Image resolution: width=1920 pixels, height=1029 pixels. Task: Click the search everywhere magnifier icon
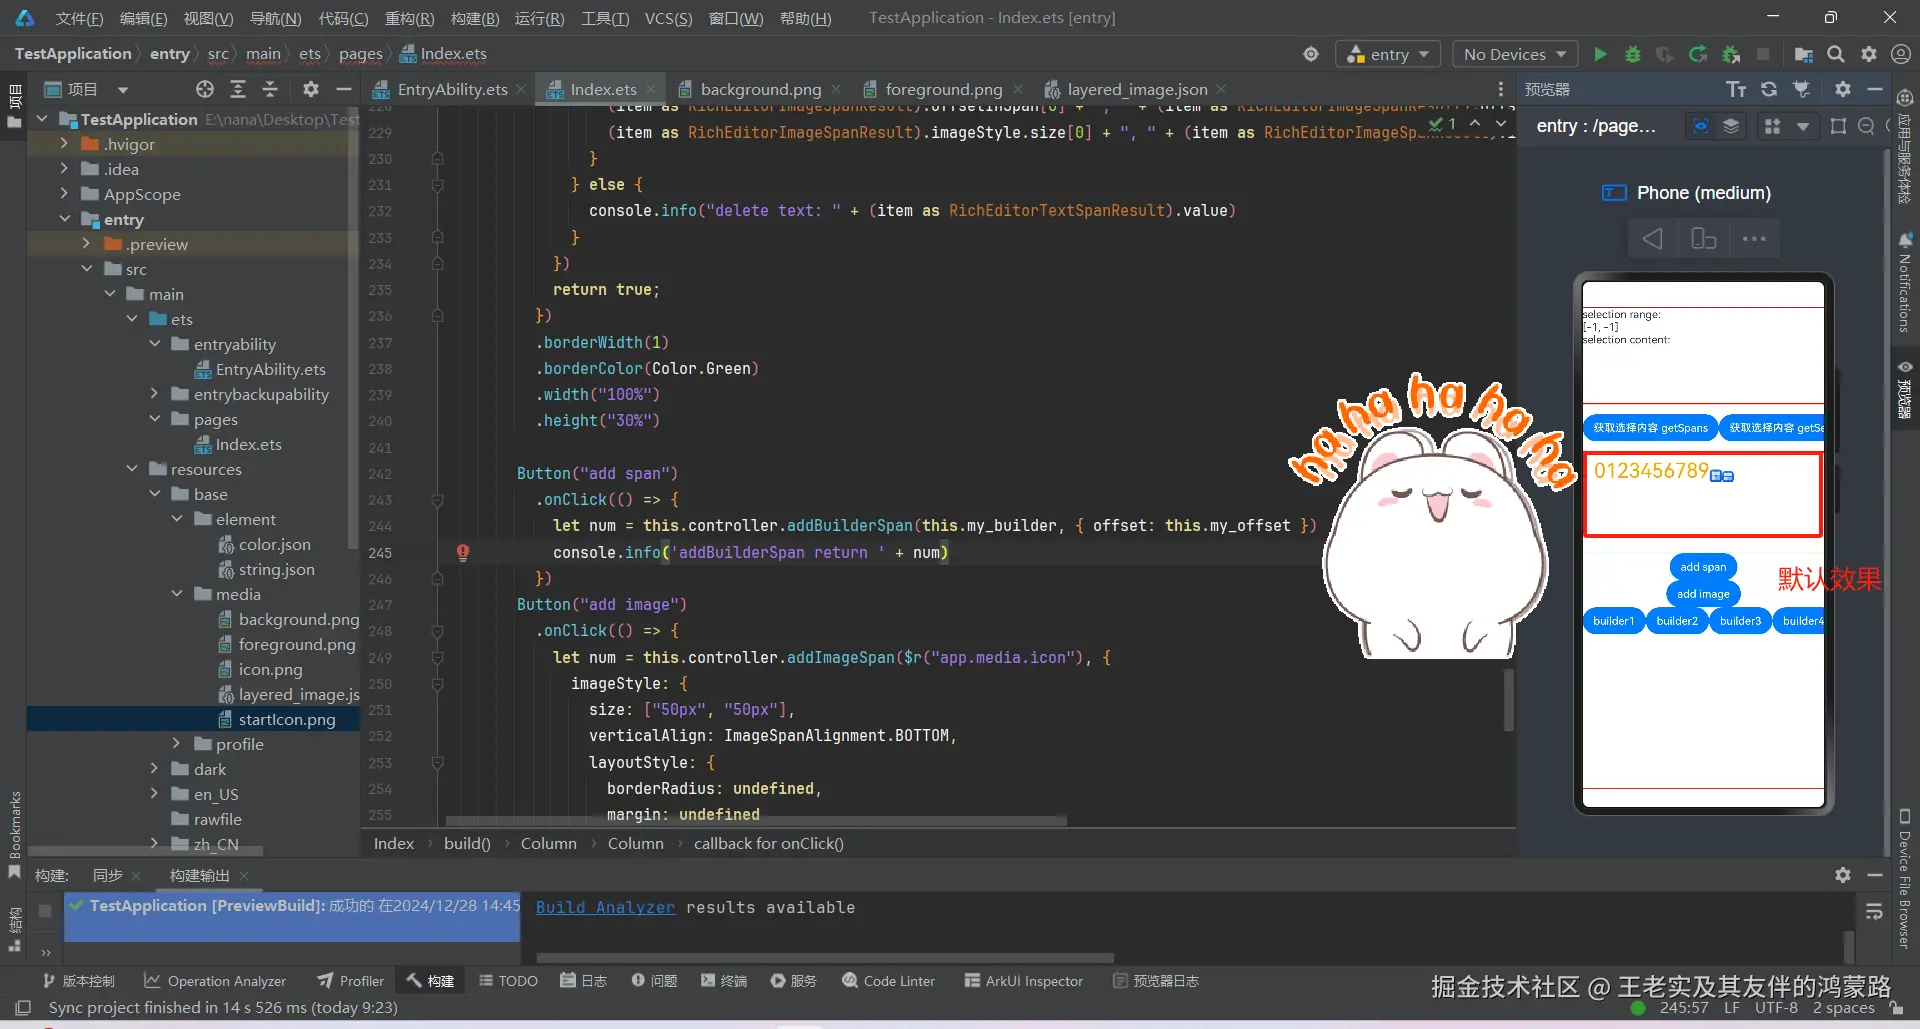pos(1835,54)
